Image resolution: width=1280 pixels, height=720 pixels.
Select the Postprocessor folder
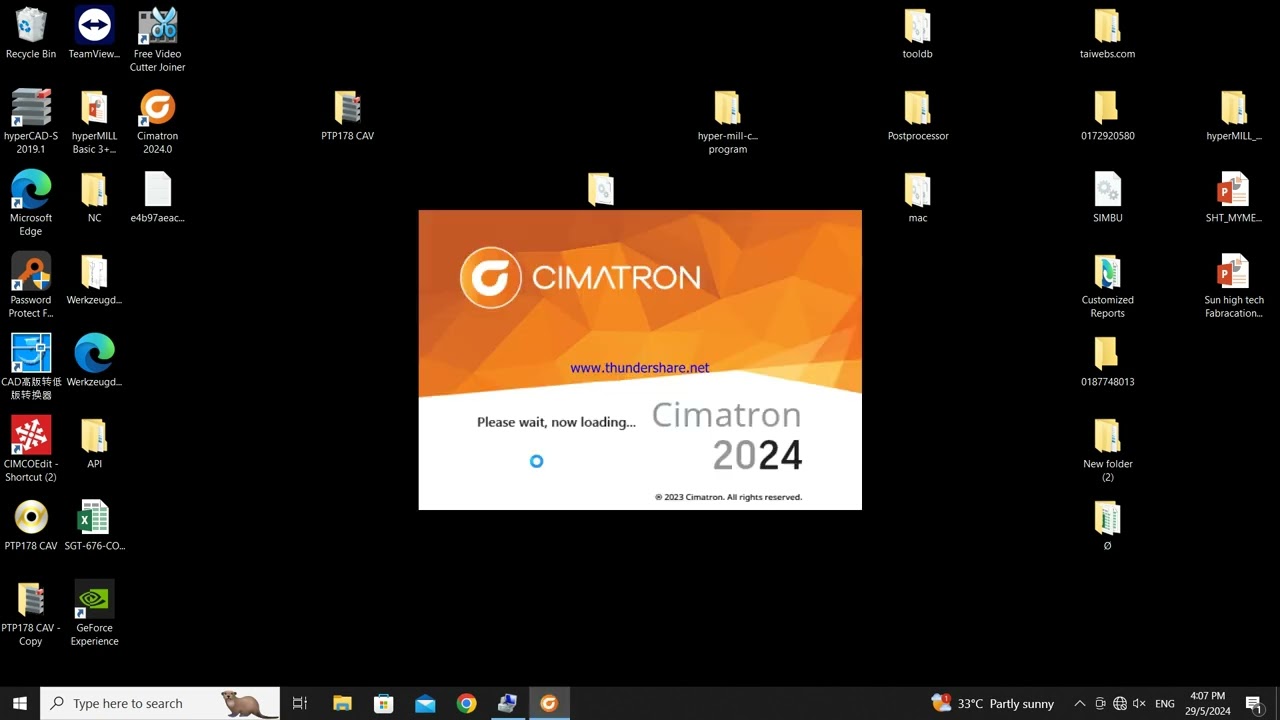[x=917, y=115]
